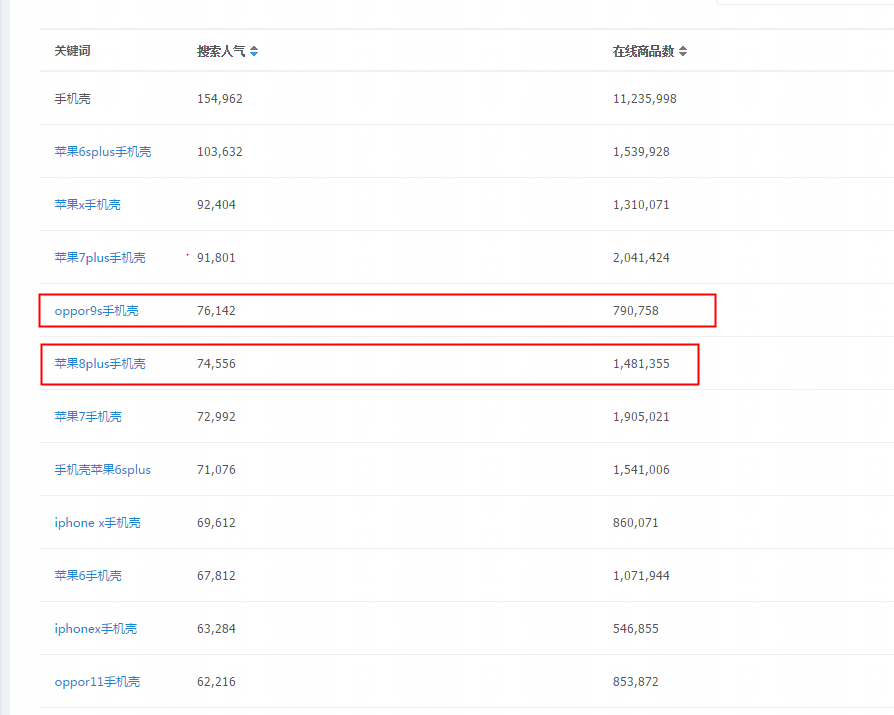Select search popularity value 91,801

tap(216, 258)
